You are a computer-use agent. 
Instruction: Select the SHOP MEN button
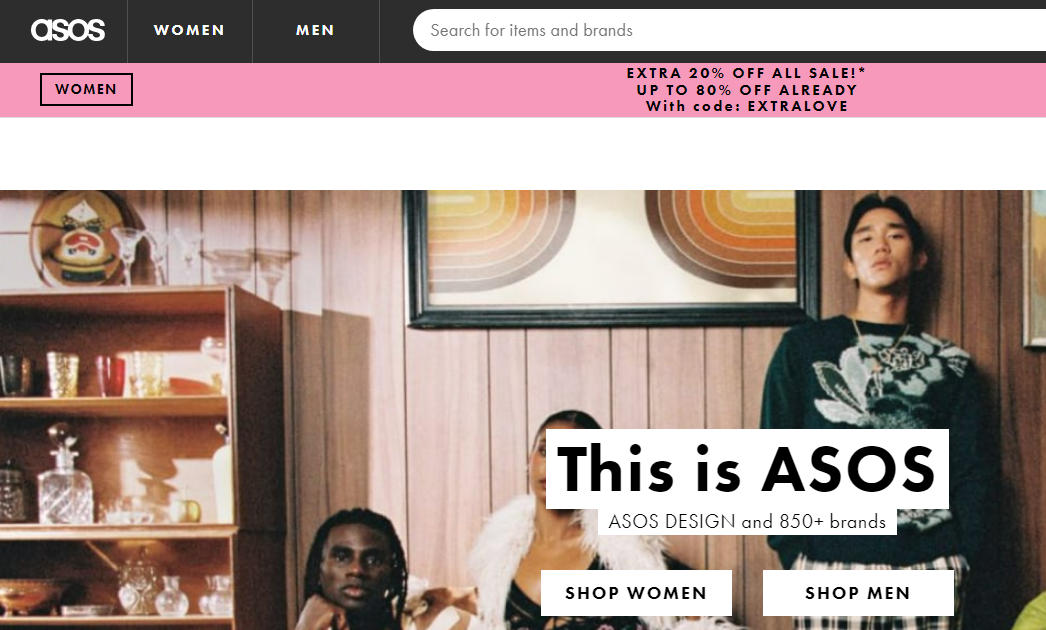pyautogui.click(x=858, y=593)
